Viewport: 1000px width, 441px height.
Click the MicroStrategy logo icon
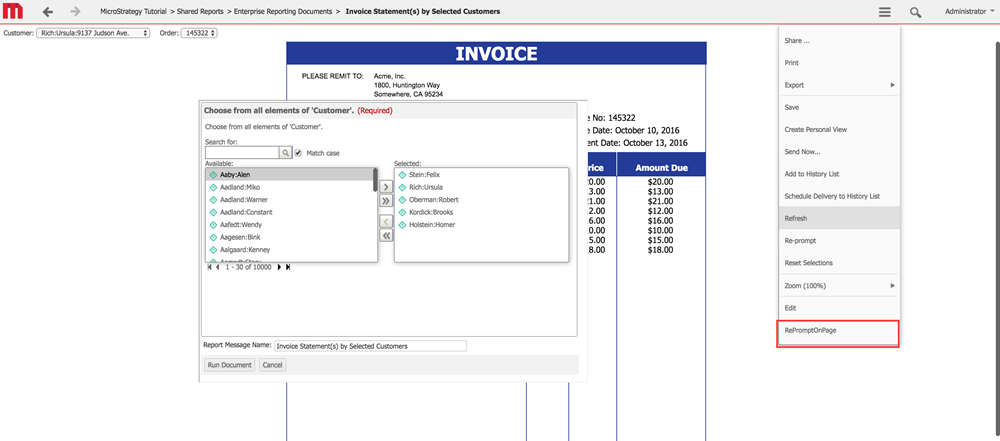13,11
